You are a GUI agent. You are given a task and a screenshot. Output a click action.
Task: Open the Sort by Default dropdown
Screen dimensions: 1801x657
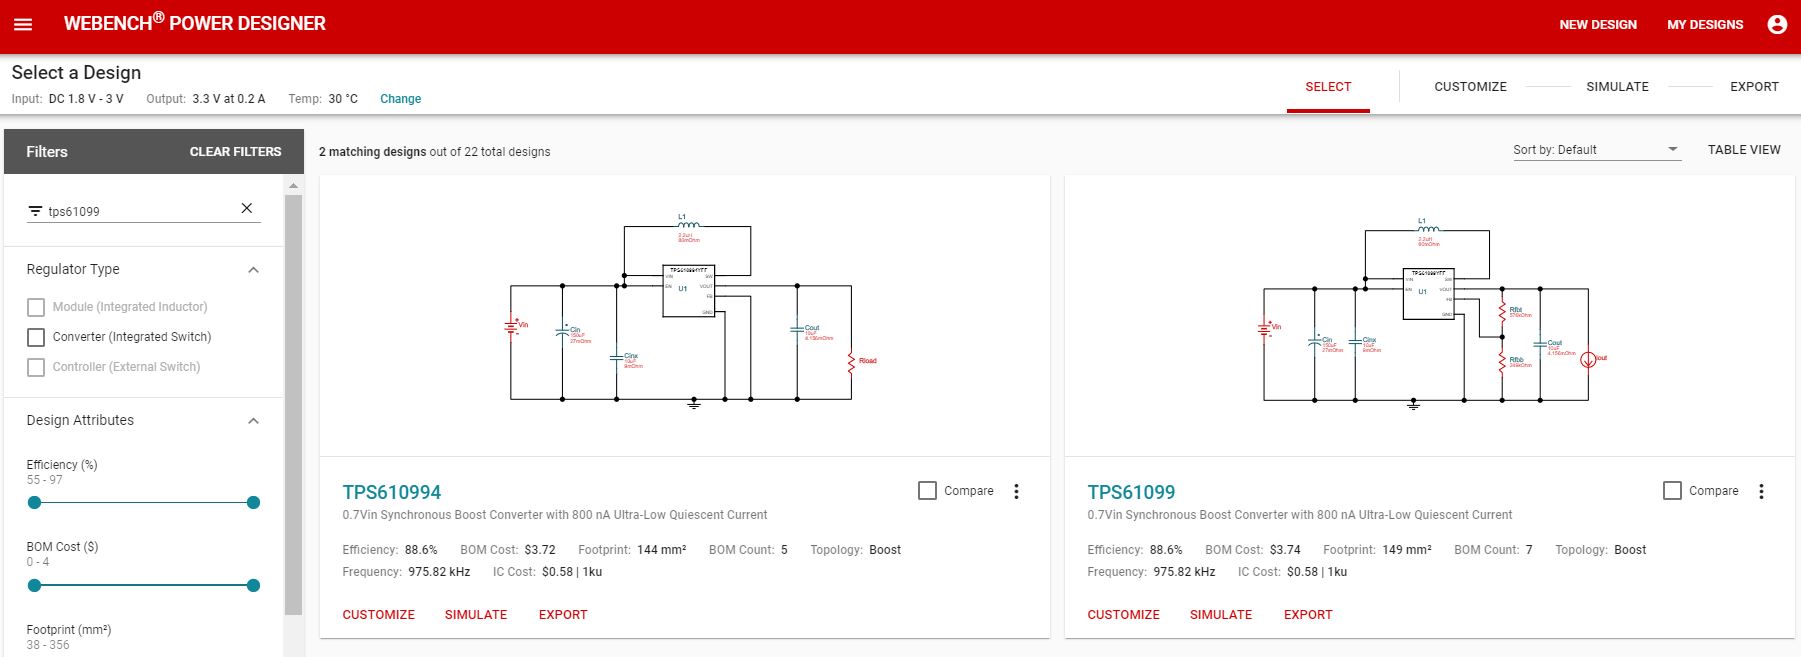click(x=1596, y=150)
